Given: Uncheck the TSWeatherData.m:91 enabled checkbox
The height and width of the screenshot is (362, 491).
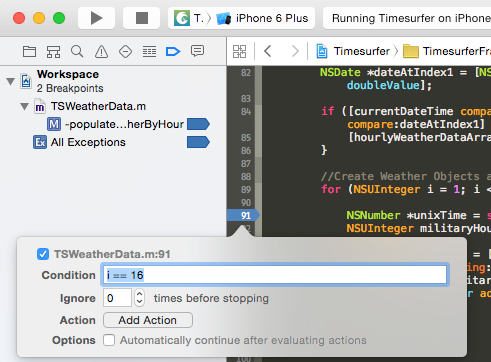Looking at the screenshot, I should (43, 254).
